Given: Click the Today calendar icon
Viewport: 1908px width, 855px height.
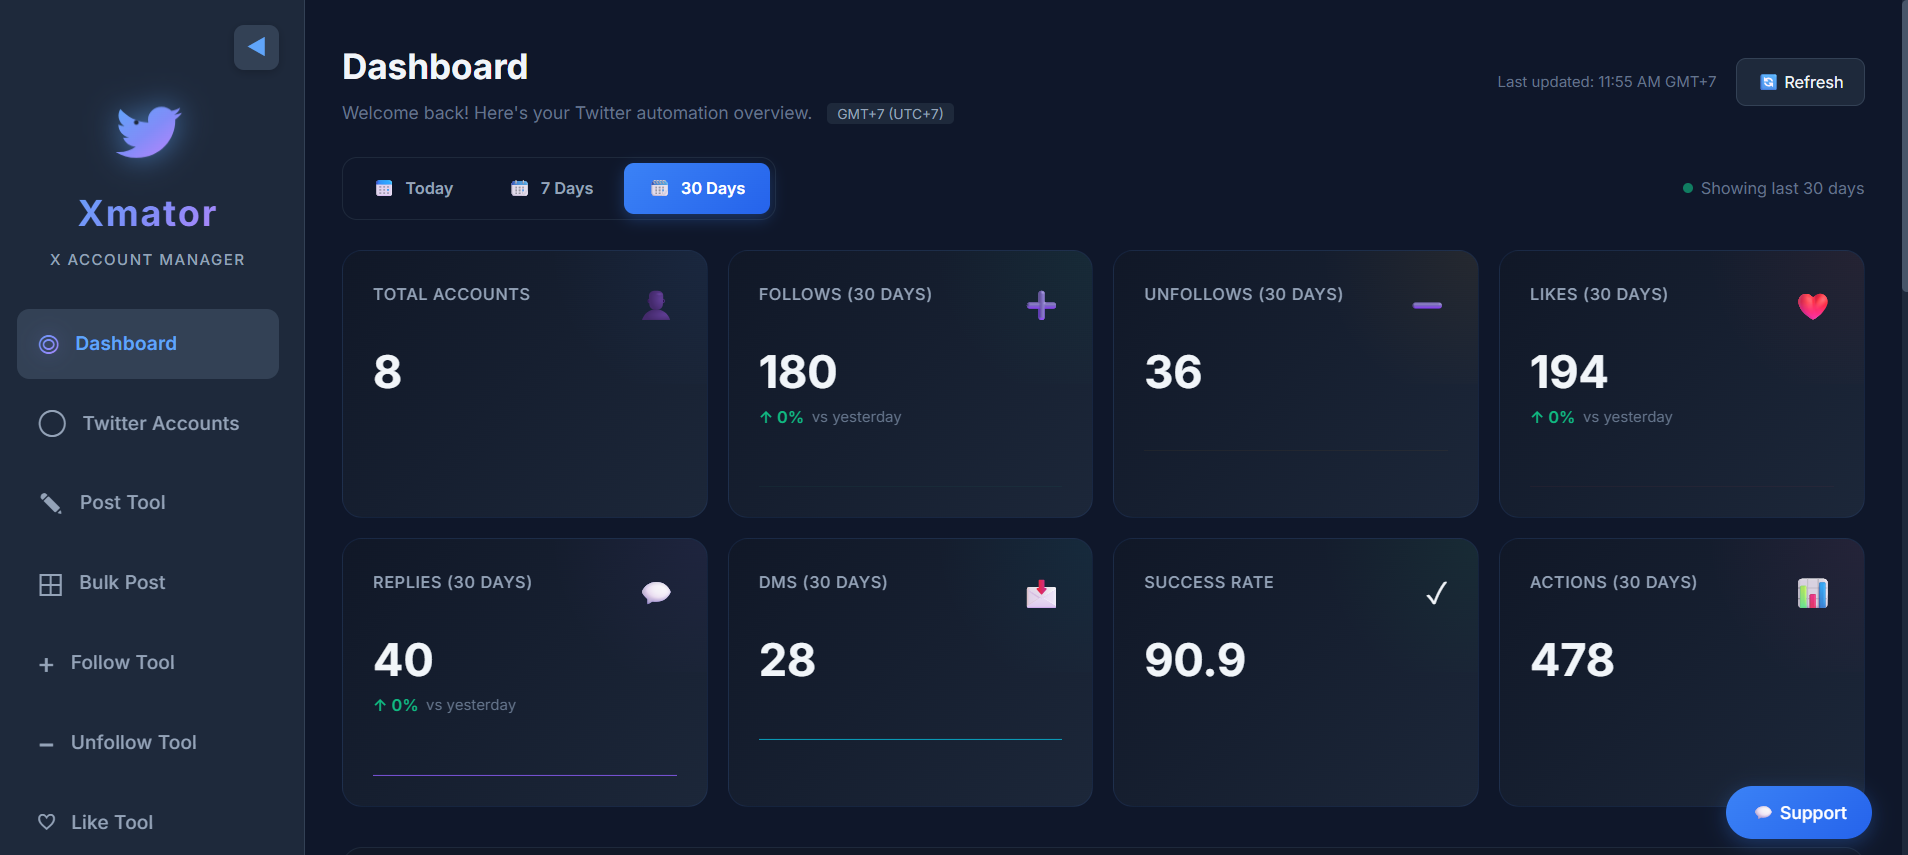Looking at the screenshot, I should 384,188.
